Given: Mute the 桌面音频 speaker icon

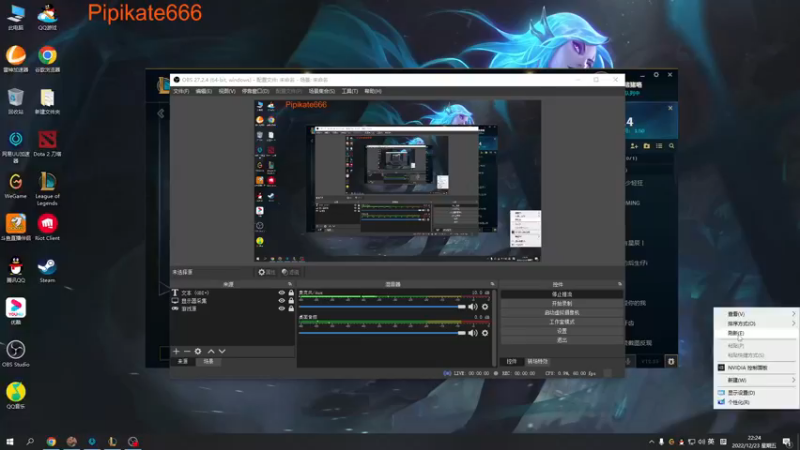Looking at the screenshot, I should [473, 333].
